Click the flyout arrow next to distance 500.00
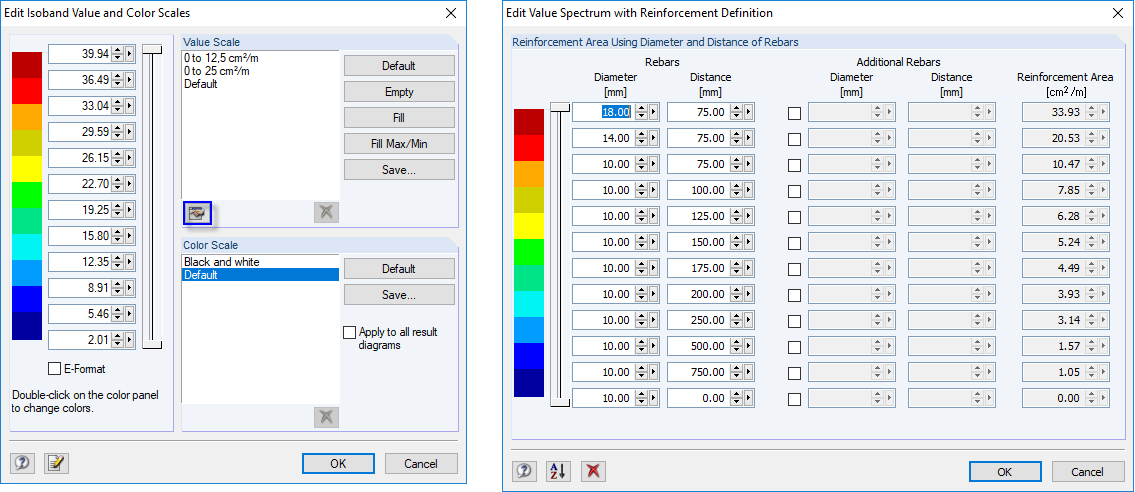The image size is (1135, 492). [748, 347]
